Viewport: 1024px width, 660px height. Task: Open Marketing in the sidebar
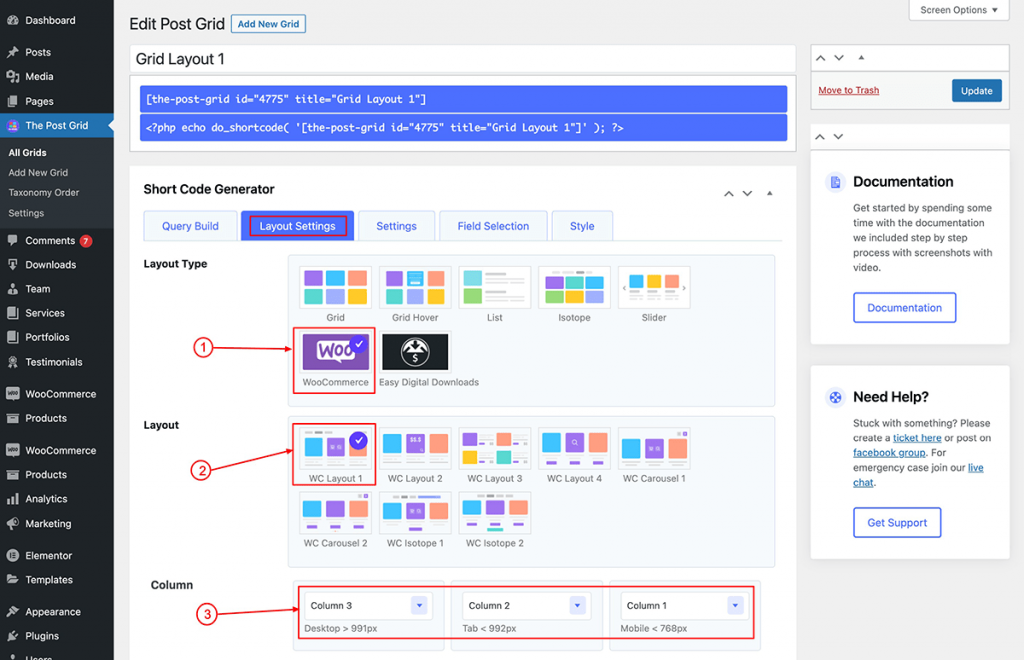coord(48,524)
